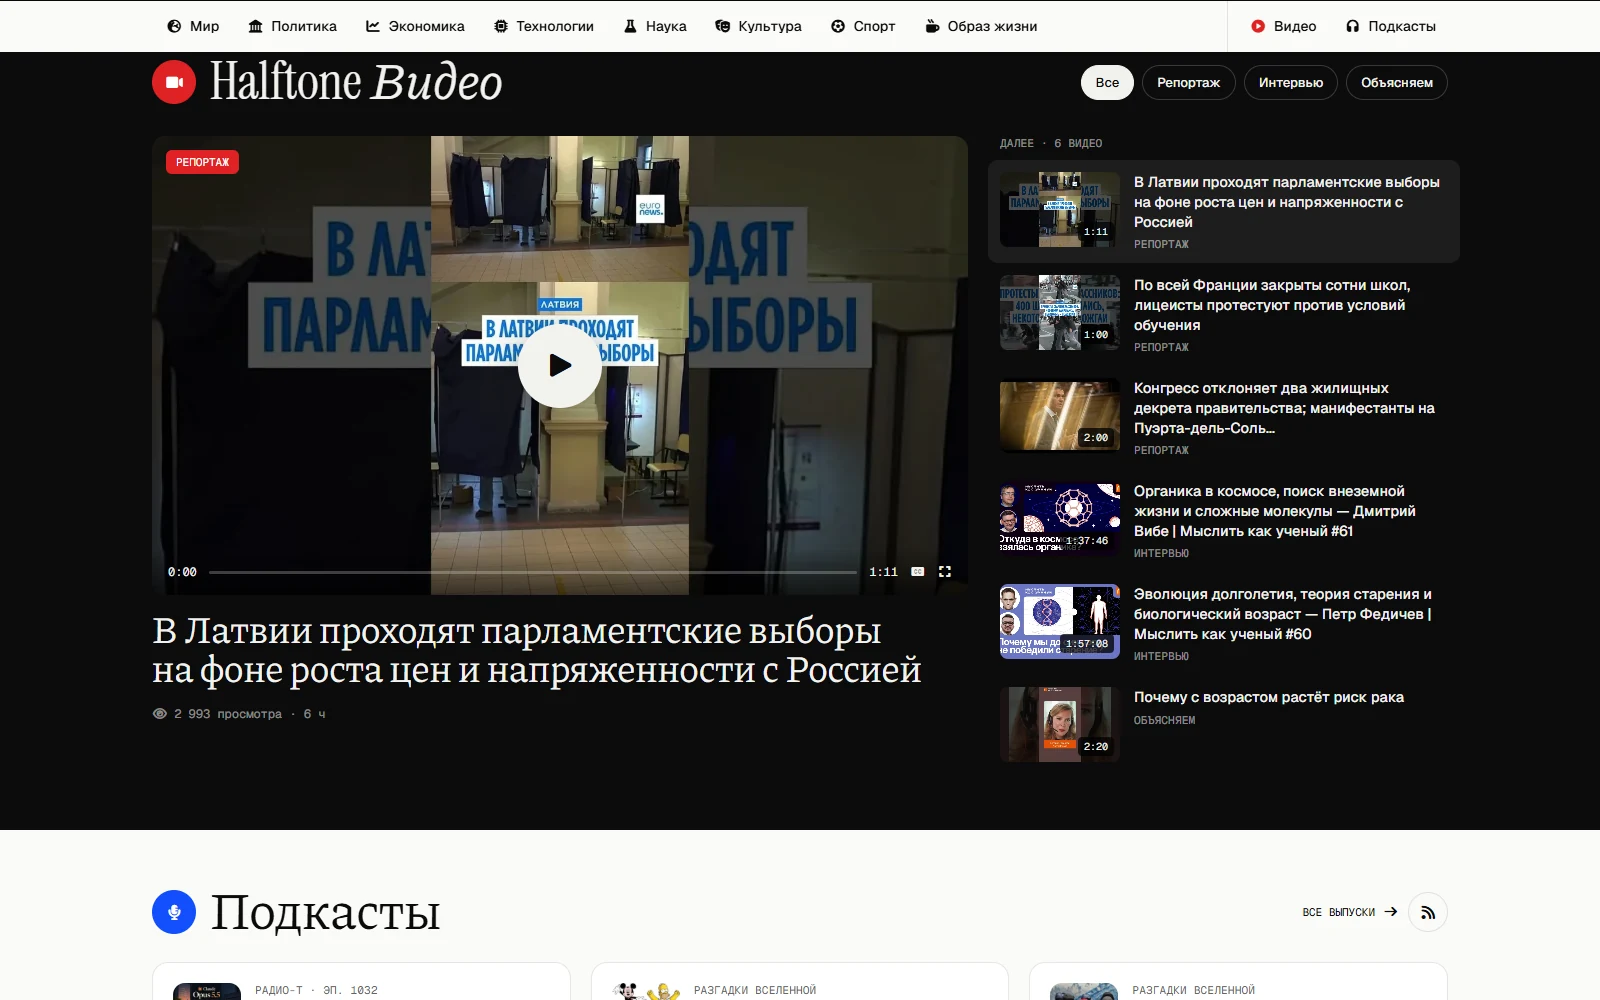Open По всей Франции закрыты школы title
Screen dimensions: 1600x1000
click(1272, 305)
